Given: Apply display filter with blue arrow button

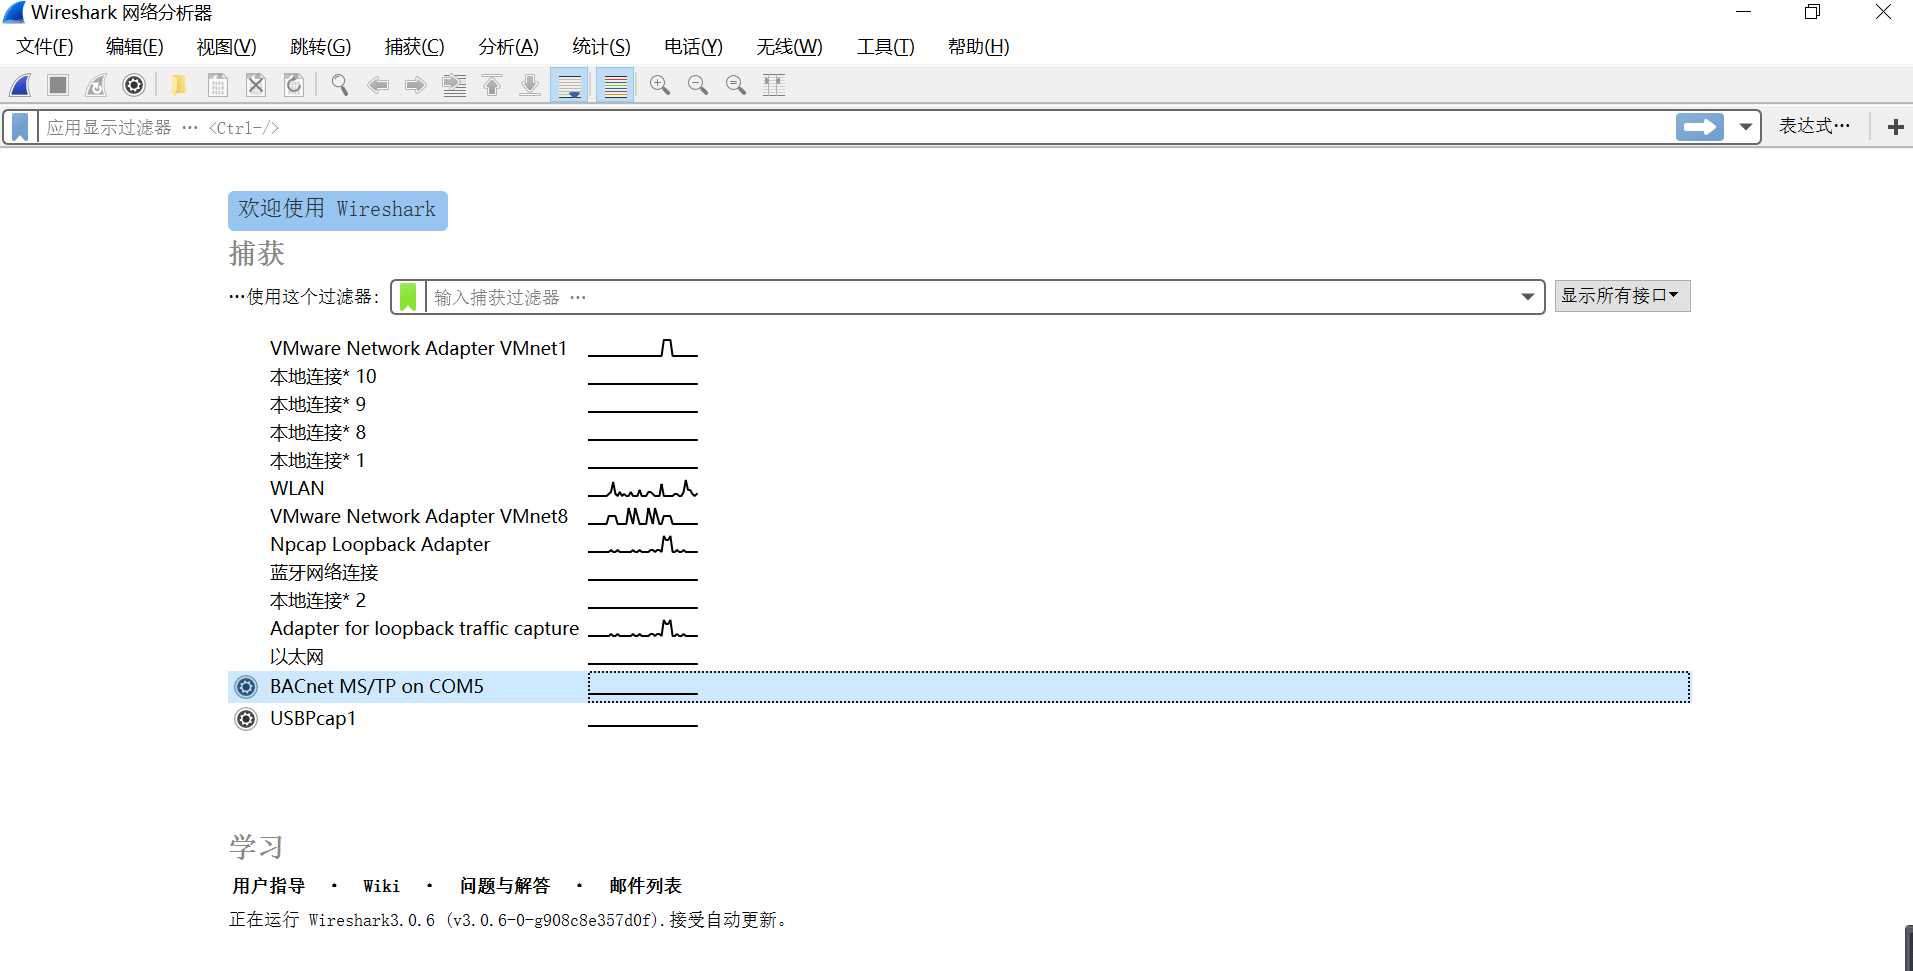Looking at the screenshot, I should (1700, 127).
